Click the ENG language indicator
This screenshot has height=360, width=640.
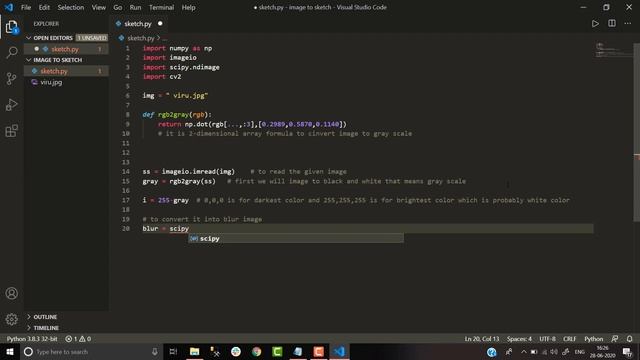580,351
